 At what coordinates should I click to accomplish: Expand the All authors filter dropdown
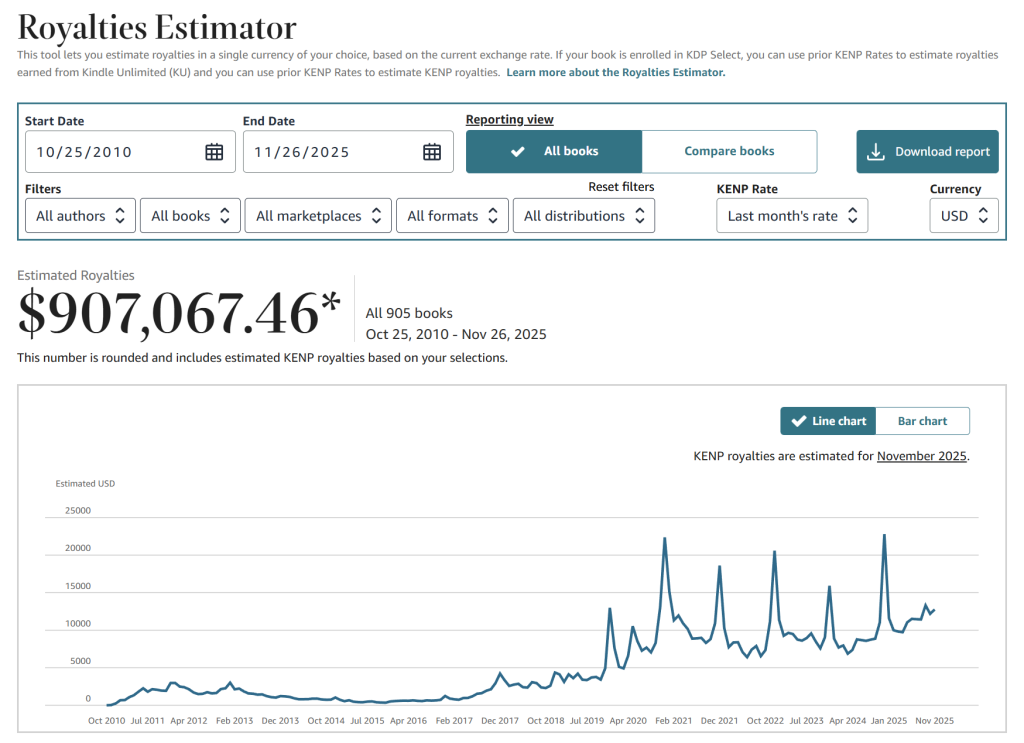(80, 216)
